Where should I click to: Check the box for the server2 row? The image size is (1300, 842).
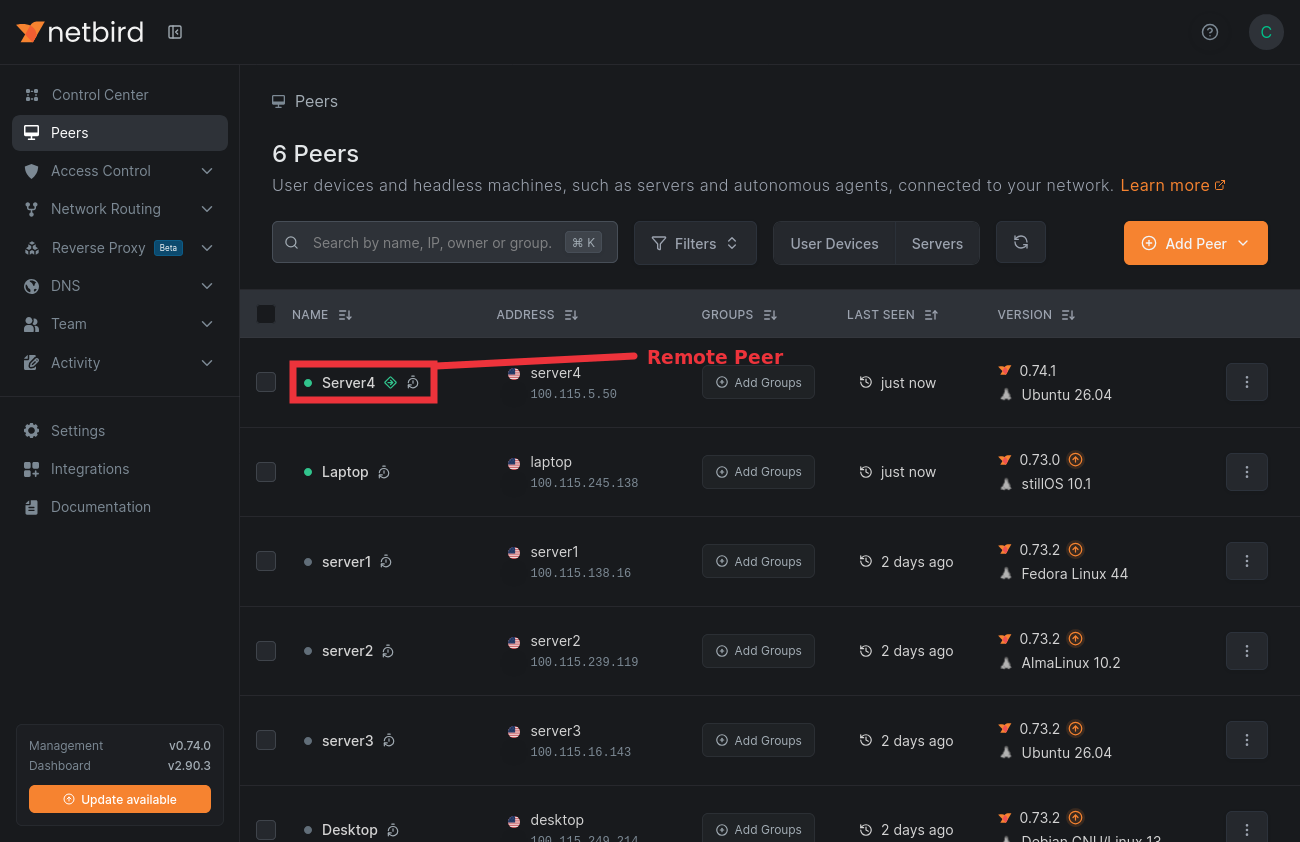[266, 651]
